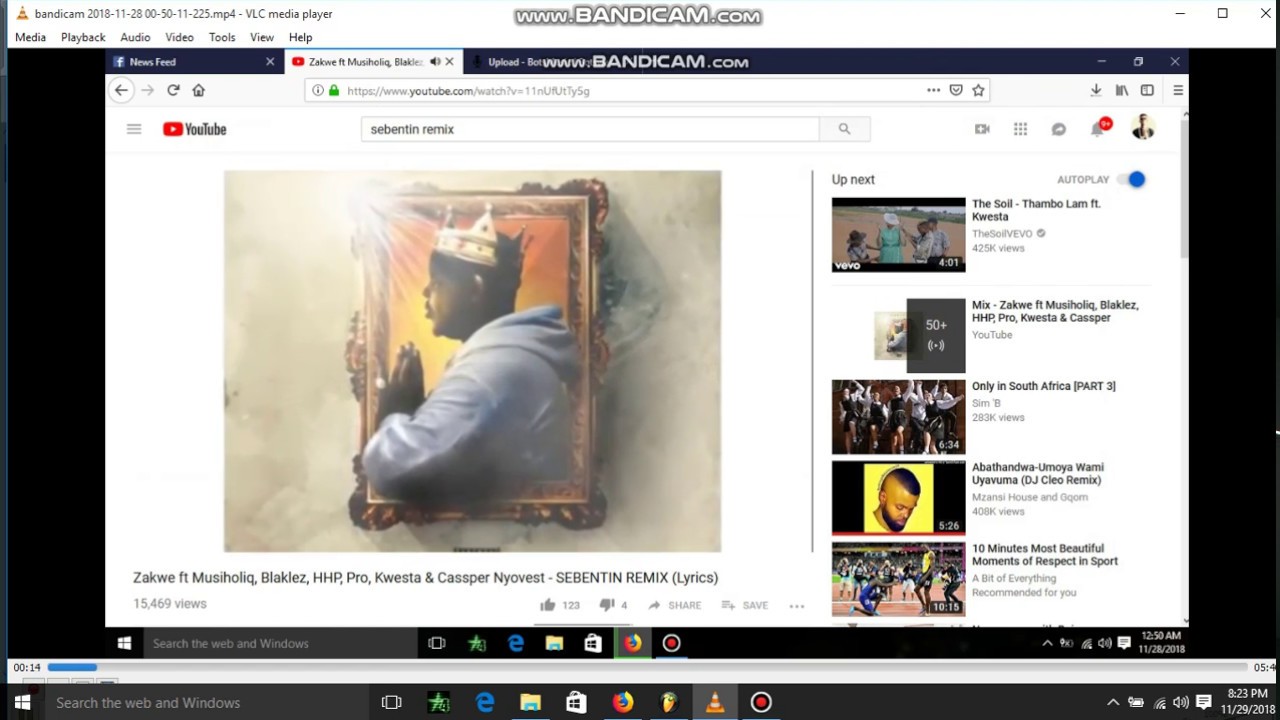Screen dimensions: 1280x720
Task: Open Task View in the bottom taskbar
Action: pos(391,703)
